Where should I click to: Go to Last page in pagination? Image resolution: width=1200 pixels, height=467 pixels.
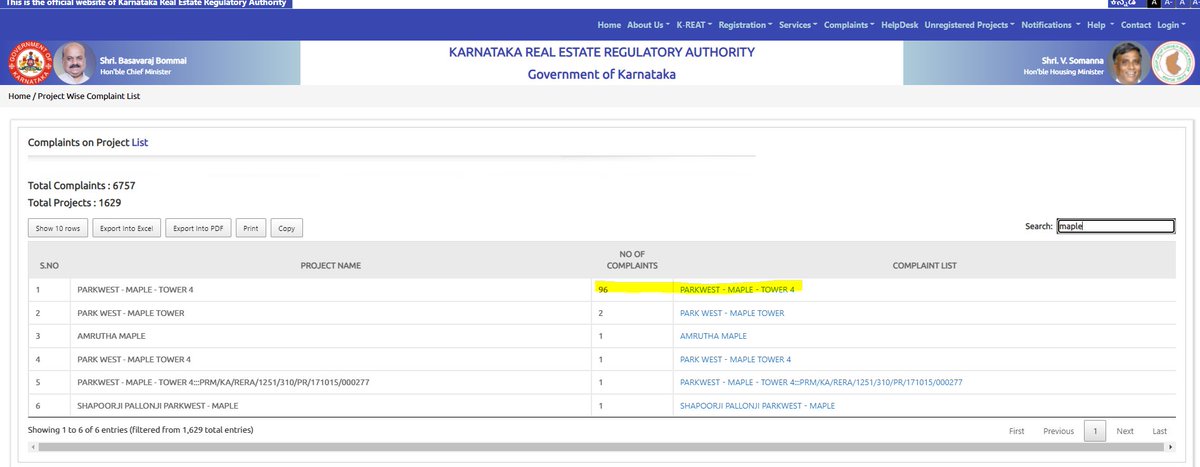click(1160, 431)
